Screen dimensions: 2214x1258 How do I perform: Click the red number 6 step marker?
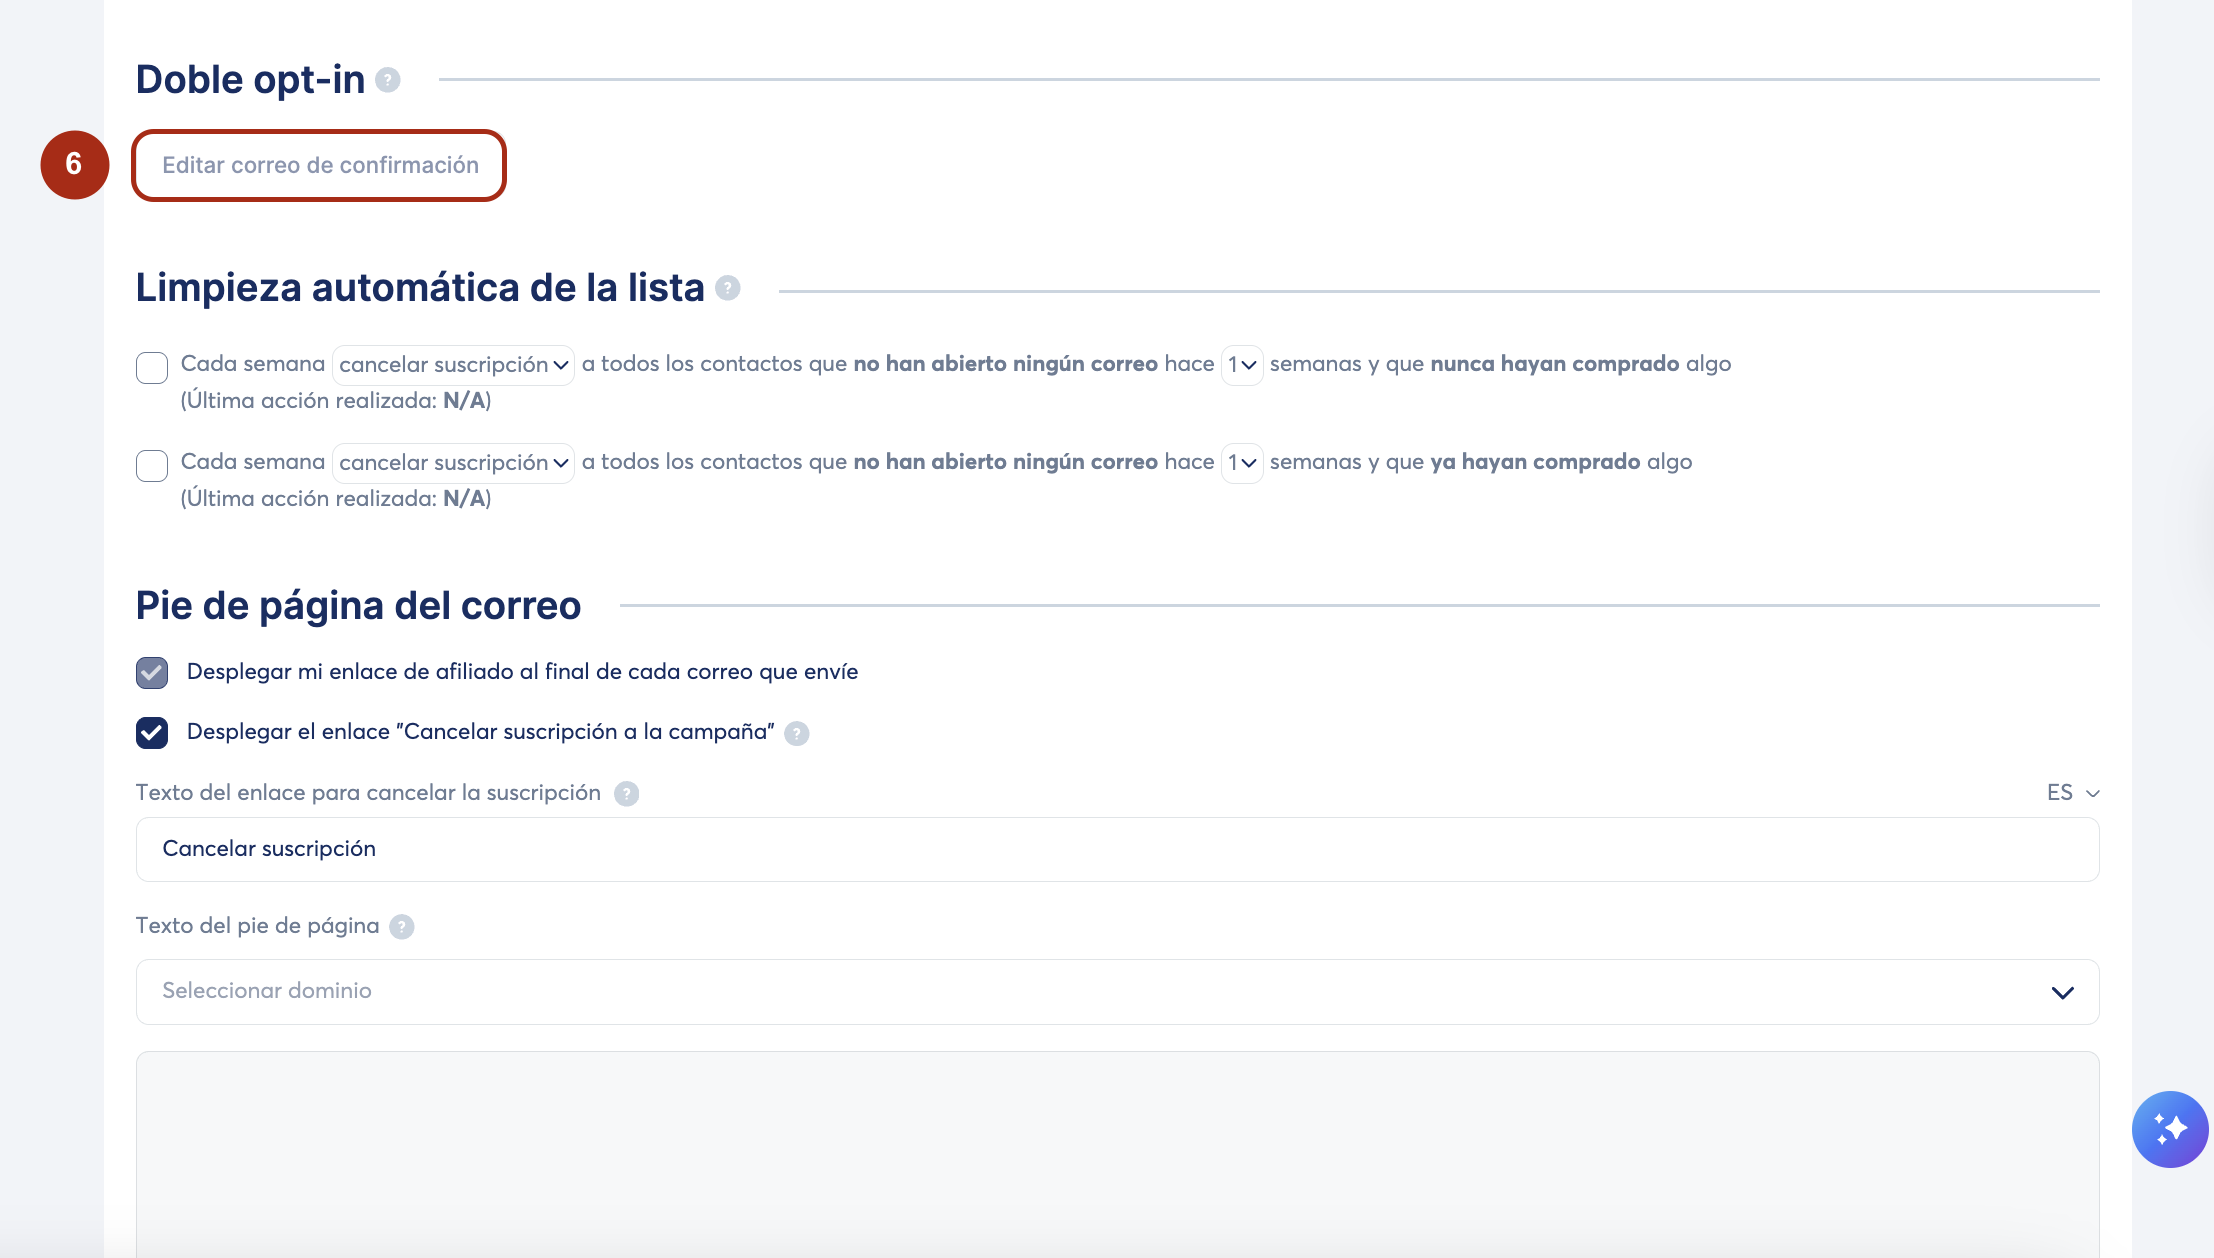point(74,165)
